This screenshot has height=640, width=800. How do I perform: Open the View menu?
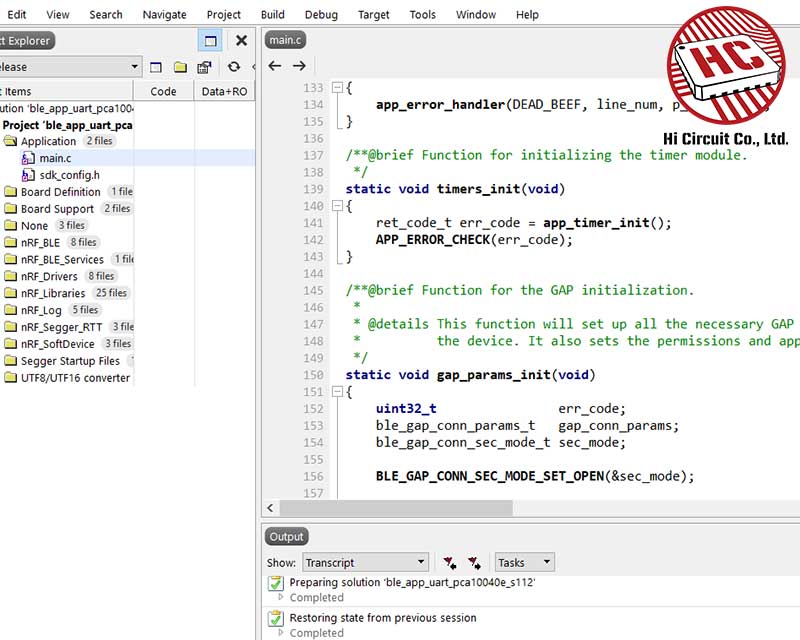coord(58,14)
